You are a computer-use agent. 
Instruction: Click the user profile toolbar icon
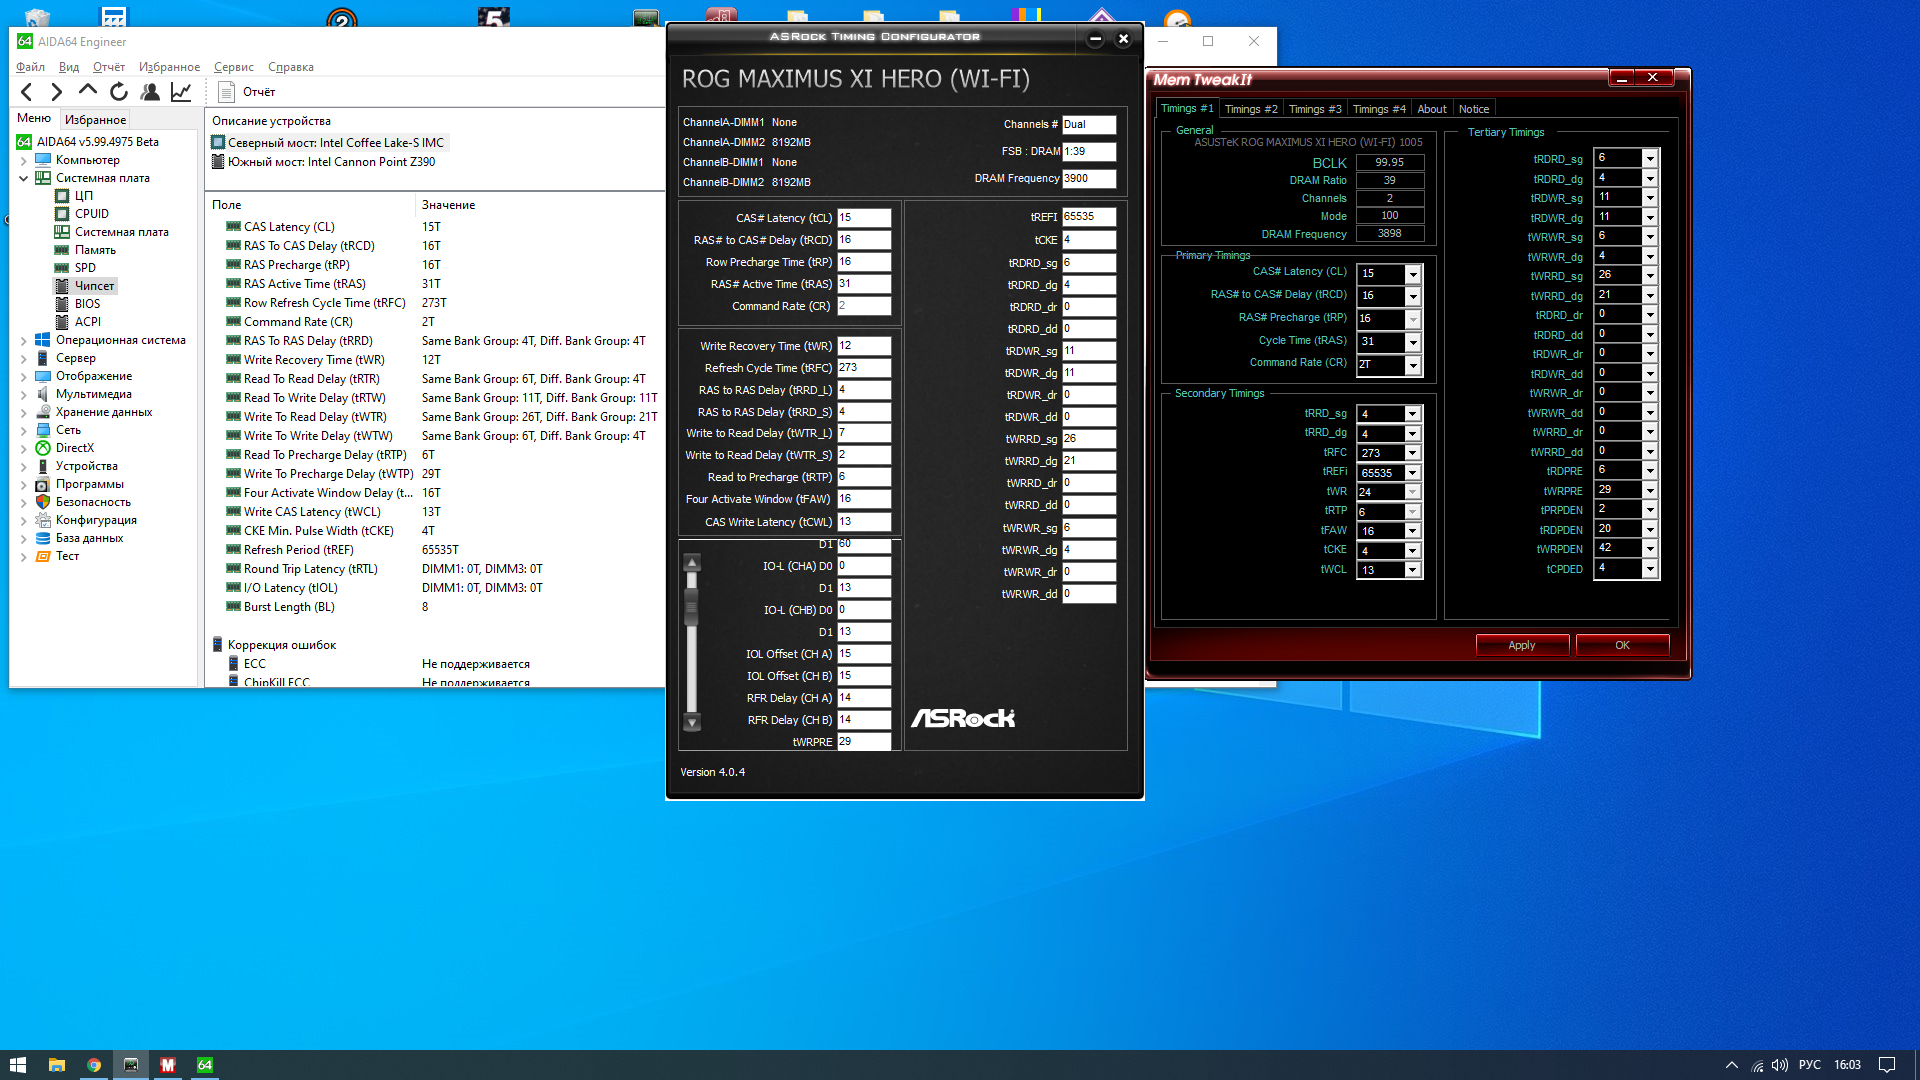click(150, 92)
